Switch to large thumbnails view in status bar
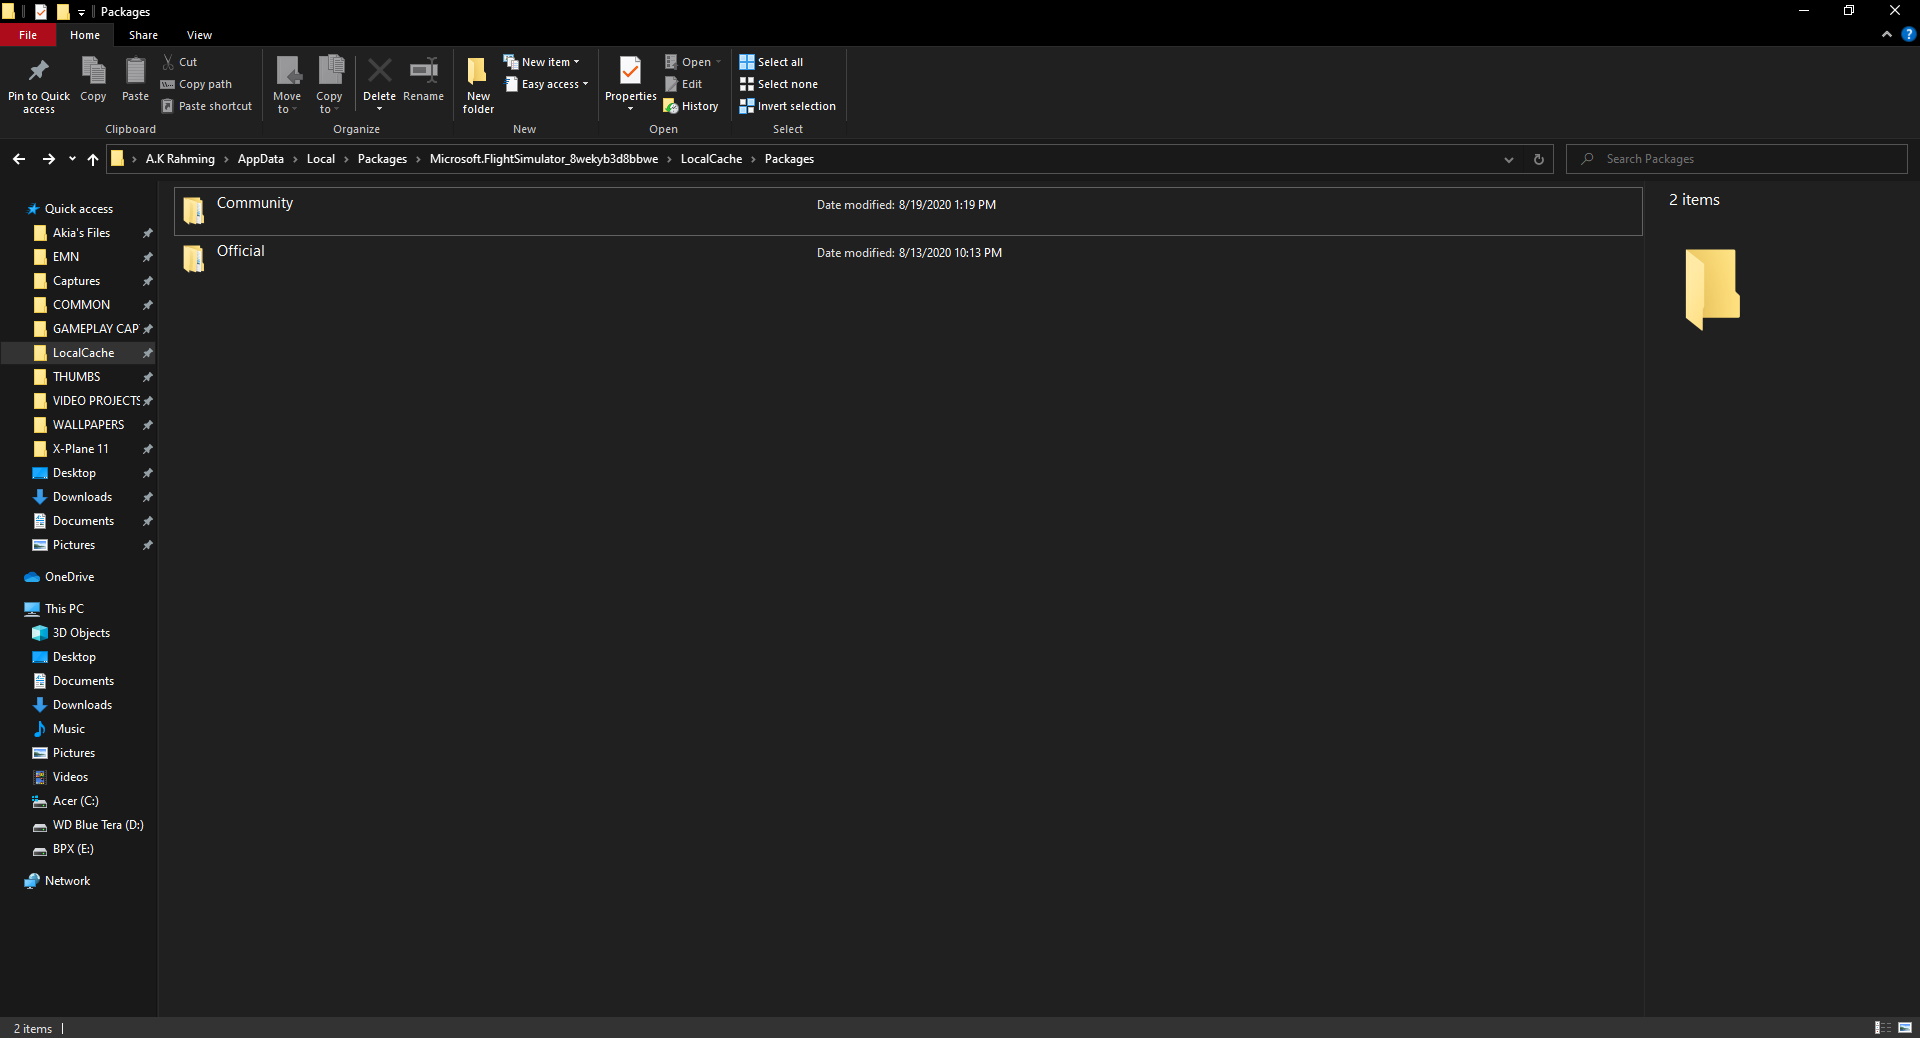Viewport: 1920px width, 1038px height. [1905, 1028]
